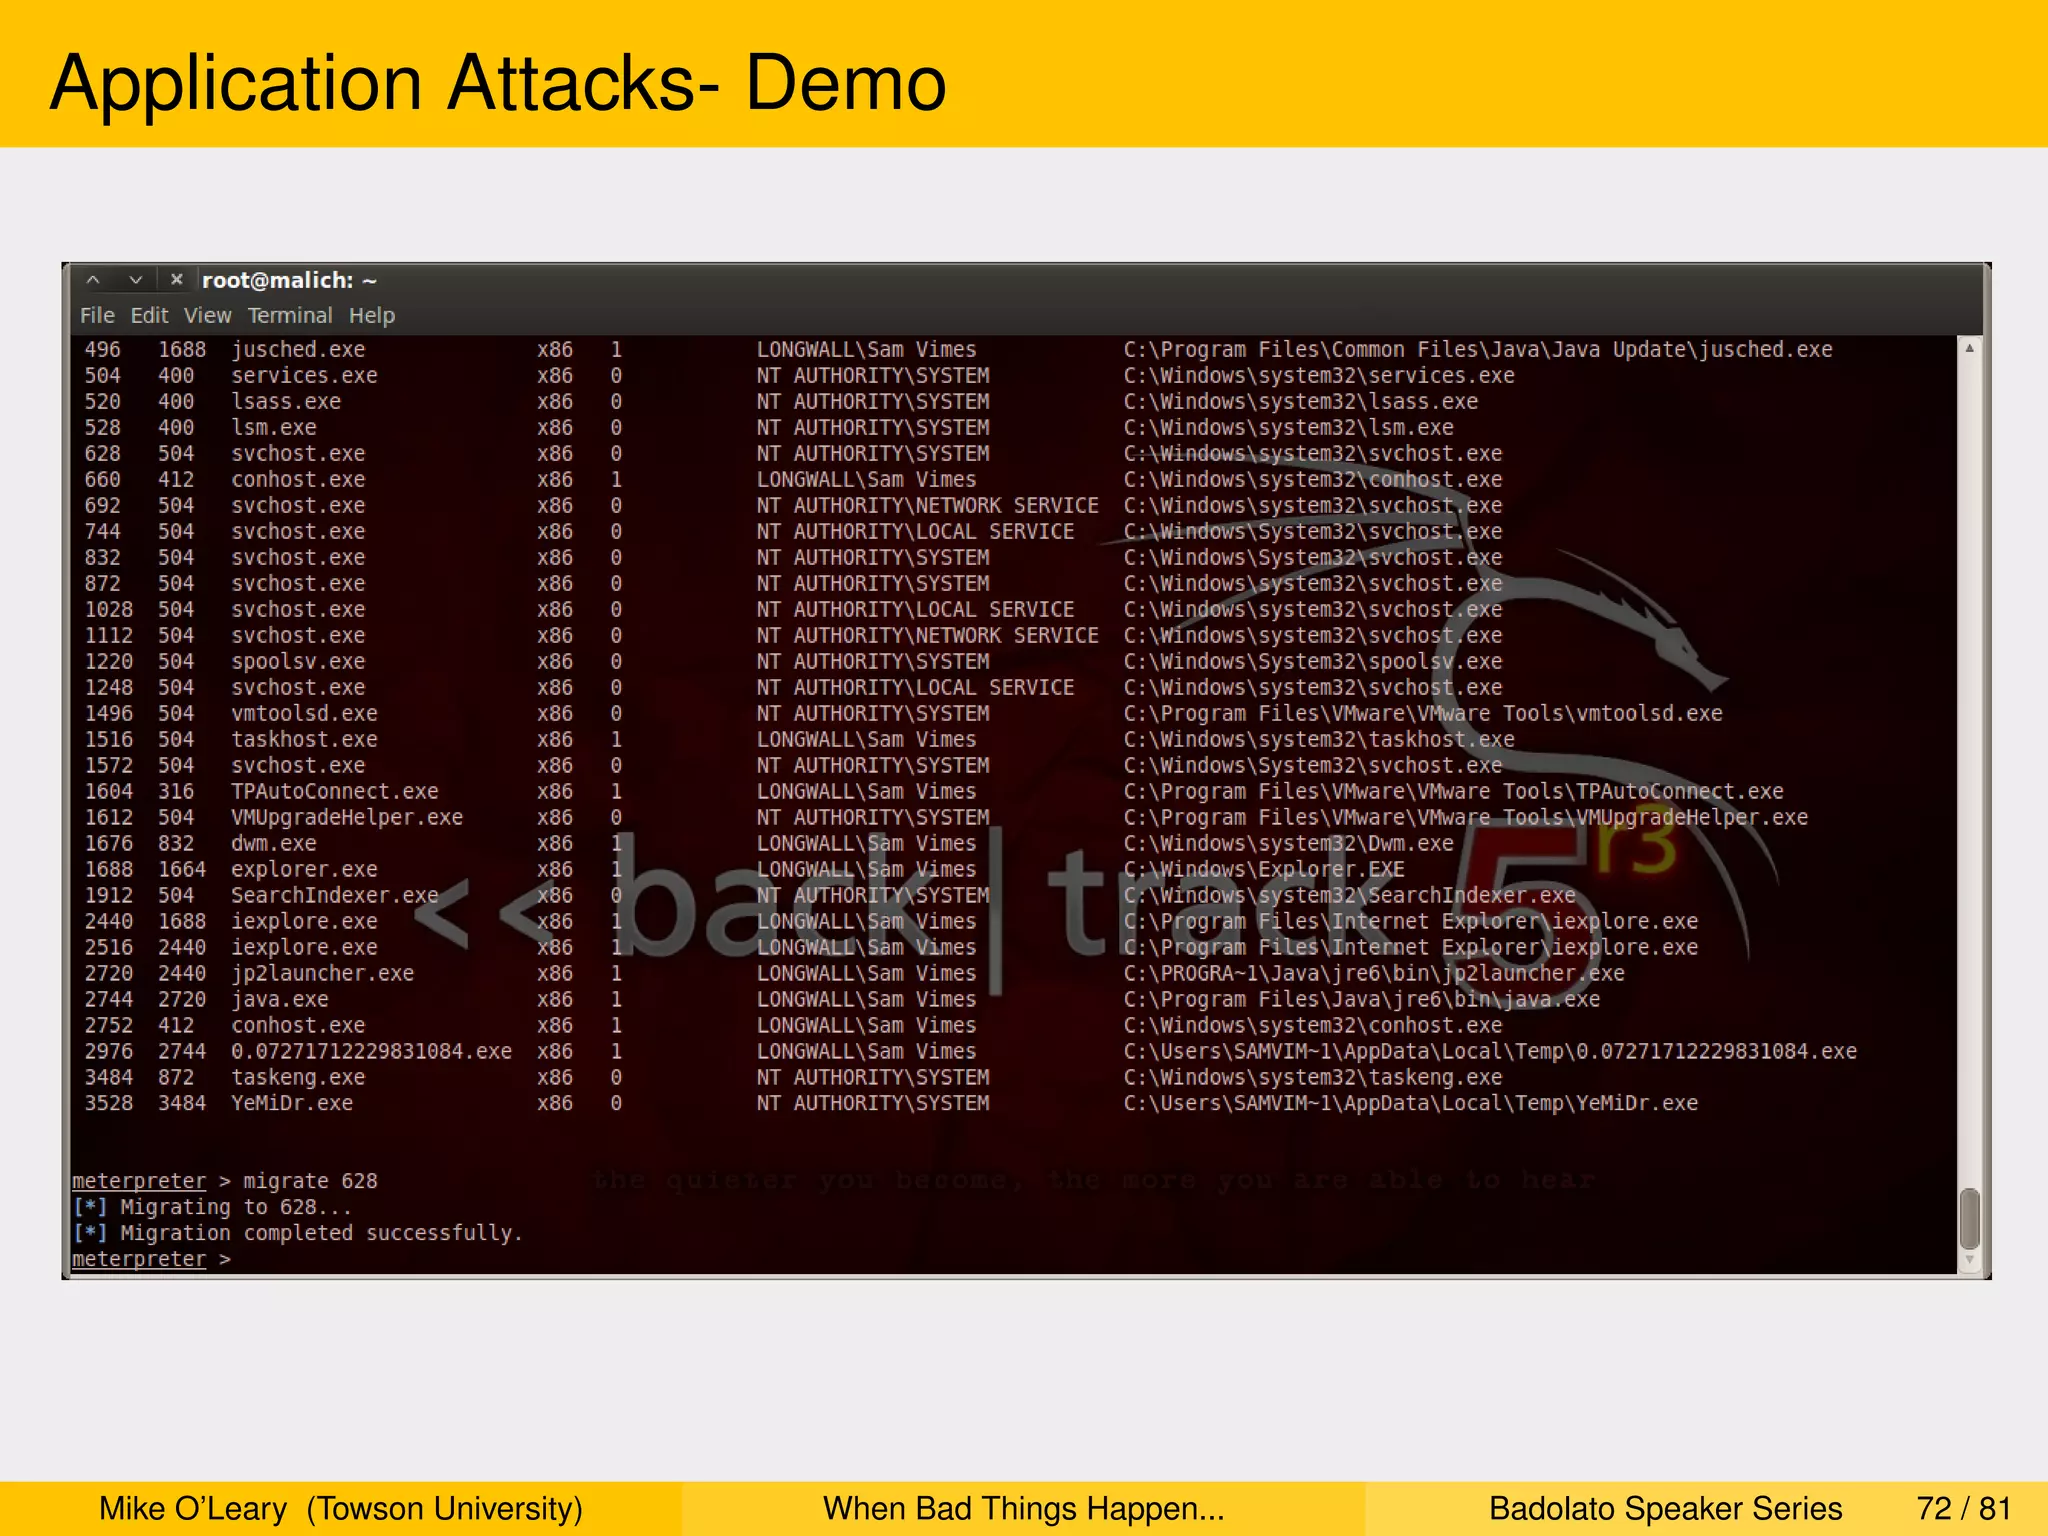Open the Edit menu

point(149,315)
